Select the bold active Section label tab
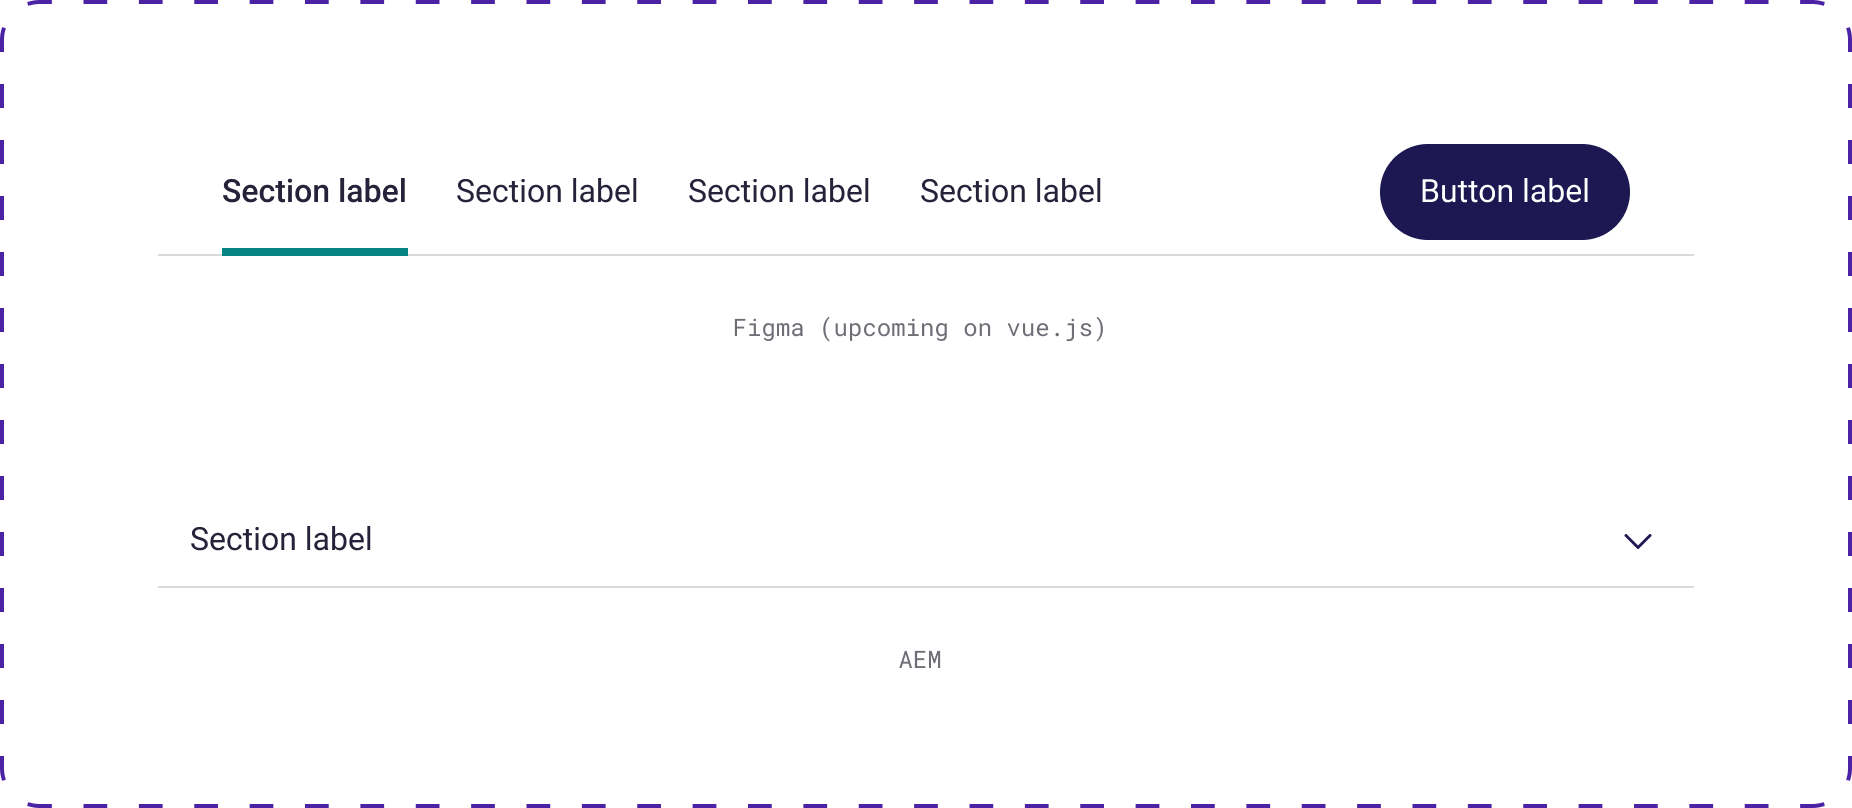This screenshot has height=808, width=1852. point(314,191)
